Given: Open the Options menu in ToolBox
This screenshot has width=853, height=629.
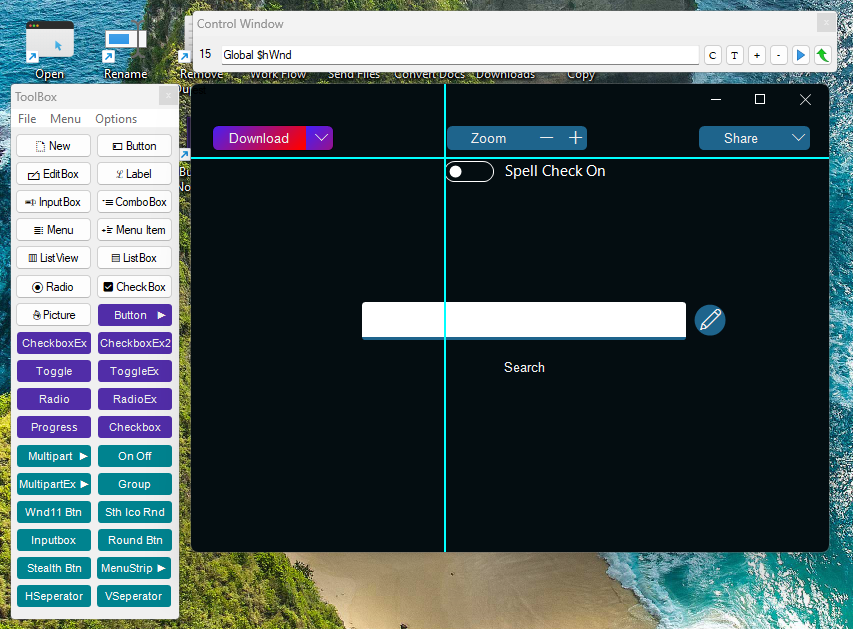Looking at the screenshot, I should point(116,119).
